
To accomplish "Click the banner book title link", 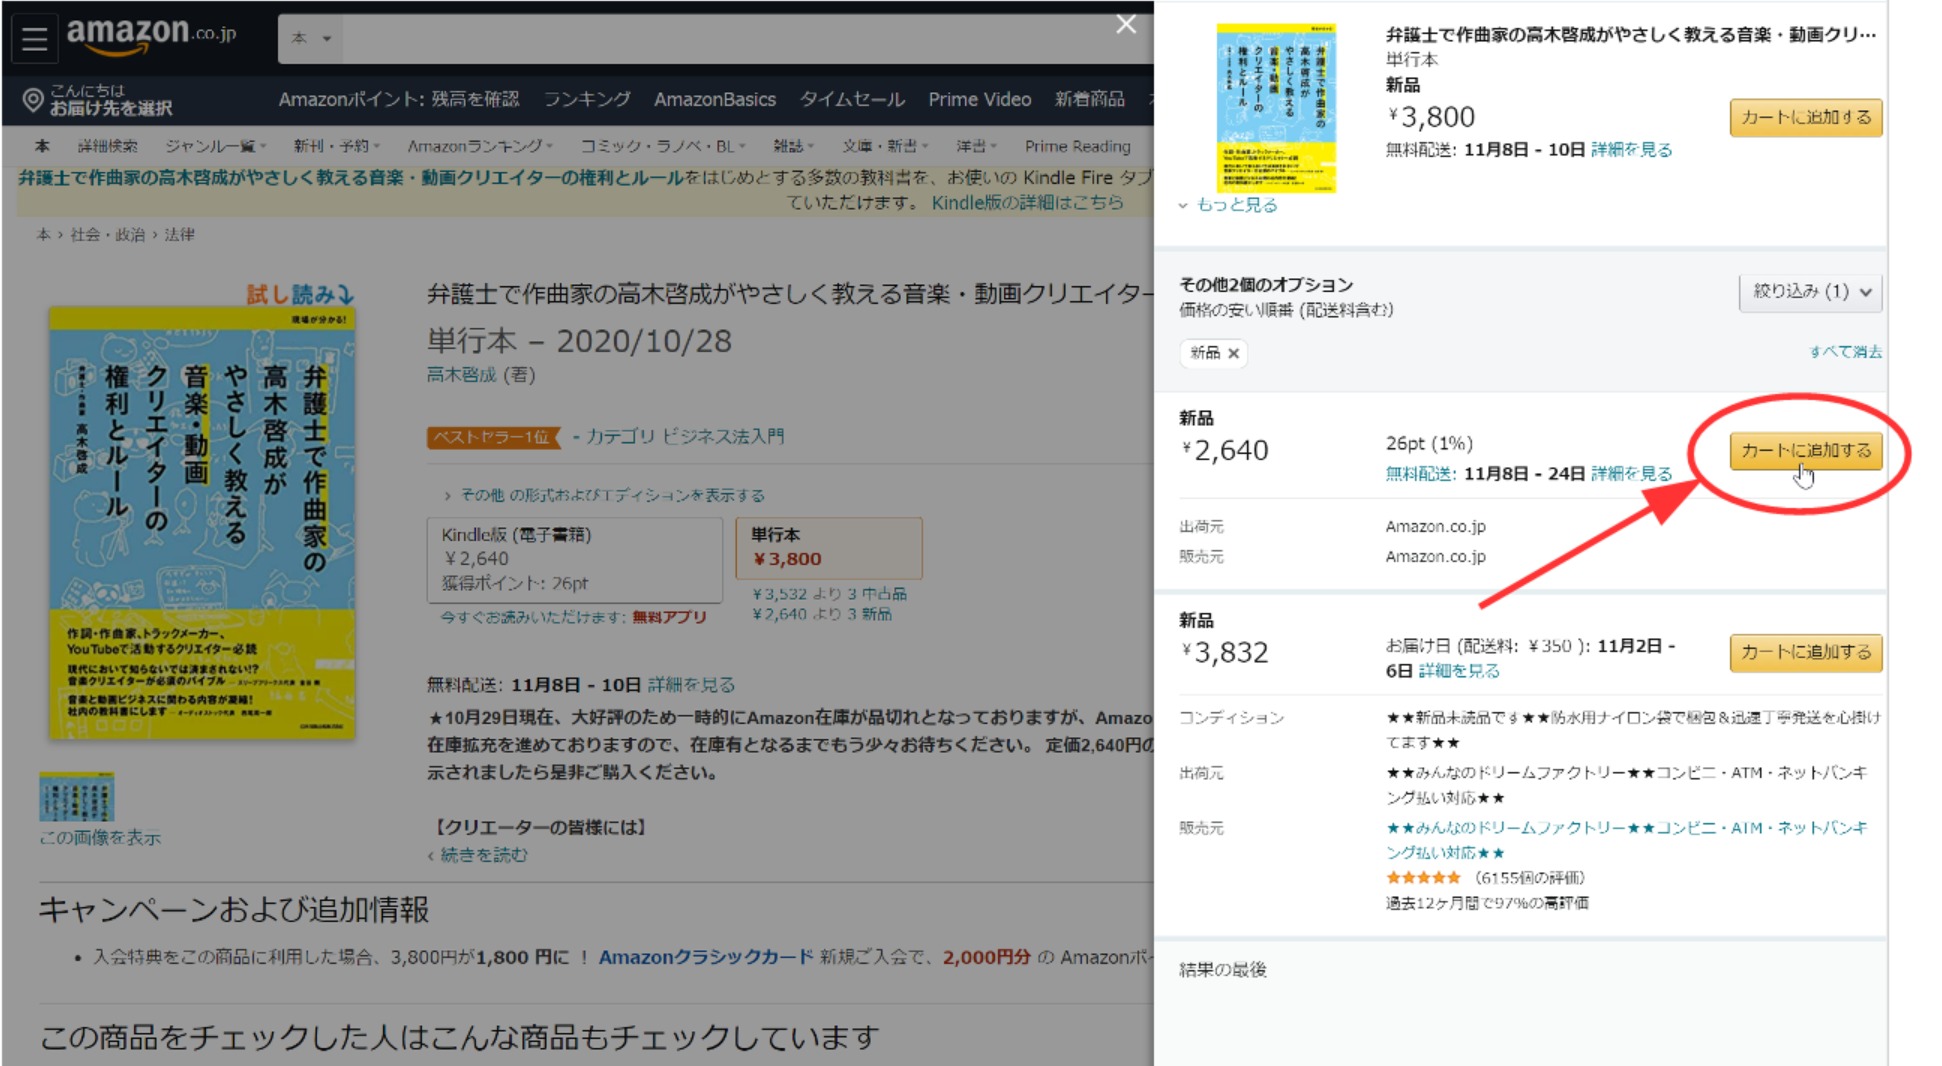I will tap(351, 178).
